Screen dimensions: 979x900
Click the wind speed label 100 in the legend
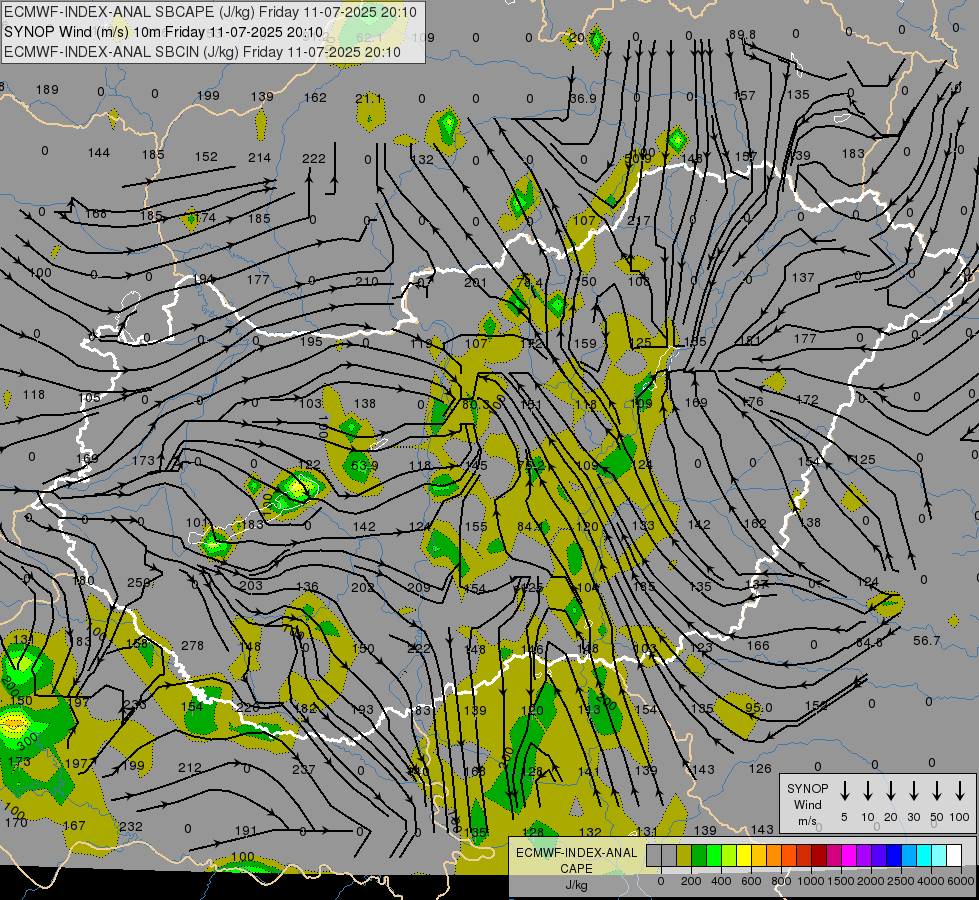click(960, 817)
